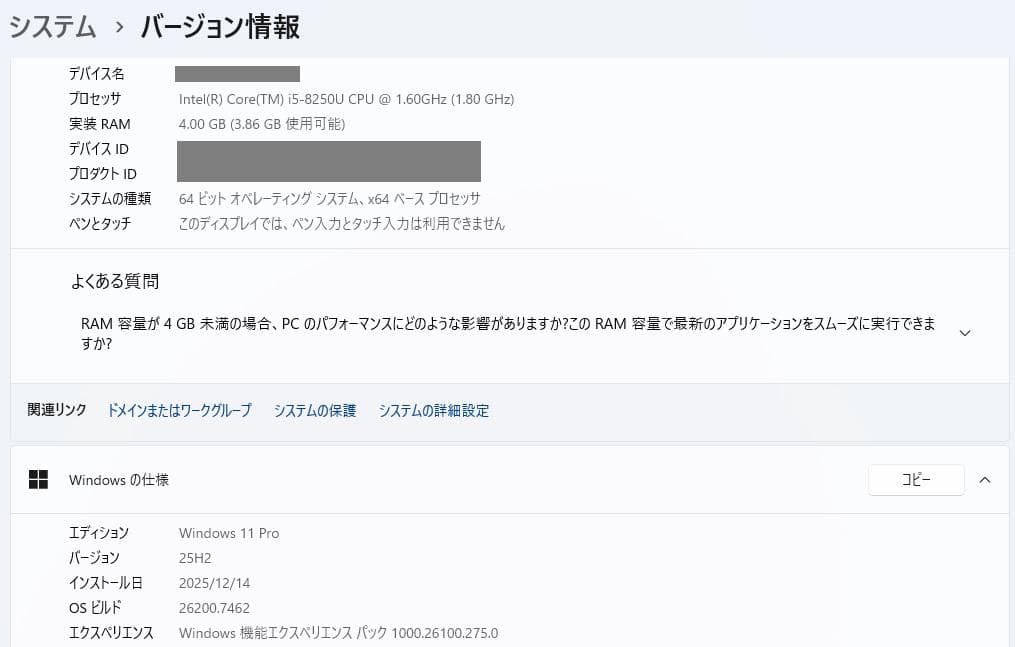Click the chevron icon on the FAQ row
Screen dimensions: 1015x647
coord(964,332)
